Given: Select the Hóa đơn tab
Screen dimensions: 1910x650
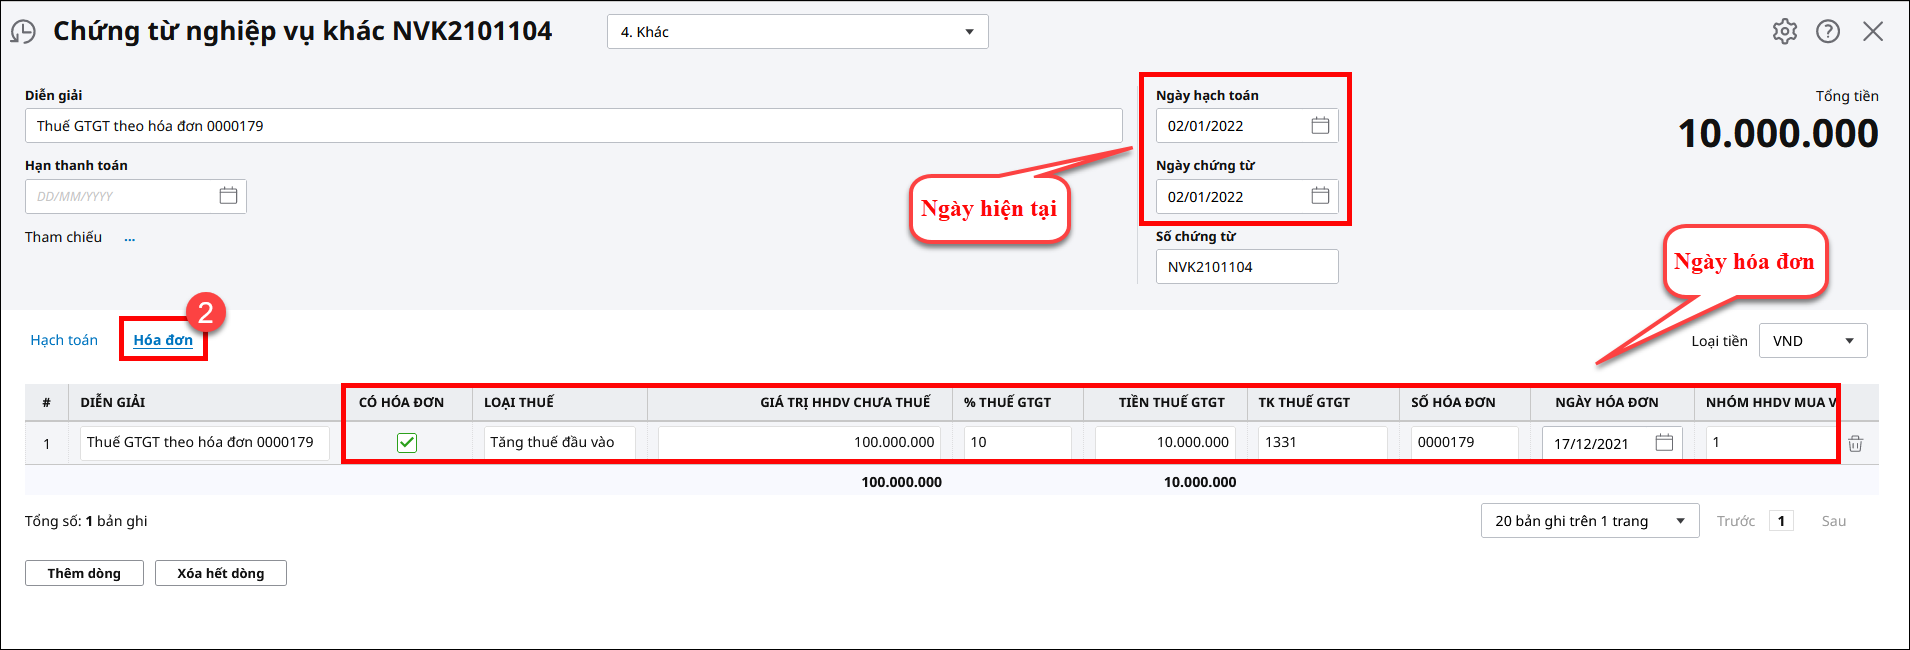Looking at the screenshot, I should (x=163, y=340).
